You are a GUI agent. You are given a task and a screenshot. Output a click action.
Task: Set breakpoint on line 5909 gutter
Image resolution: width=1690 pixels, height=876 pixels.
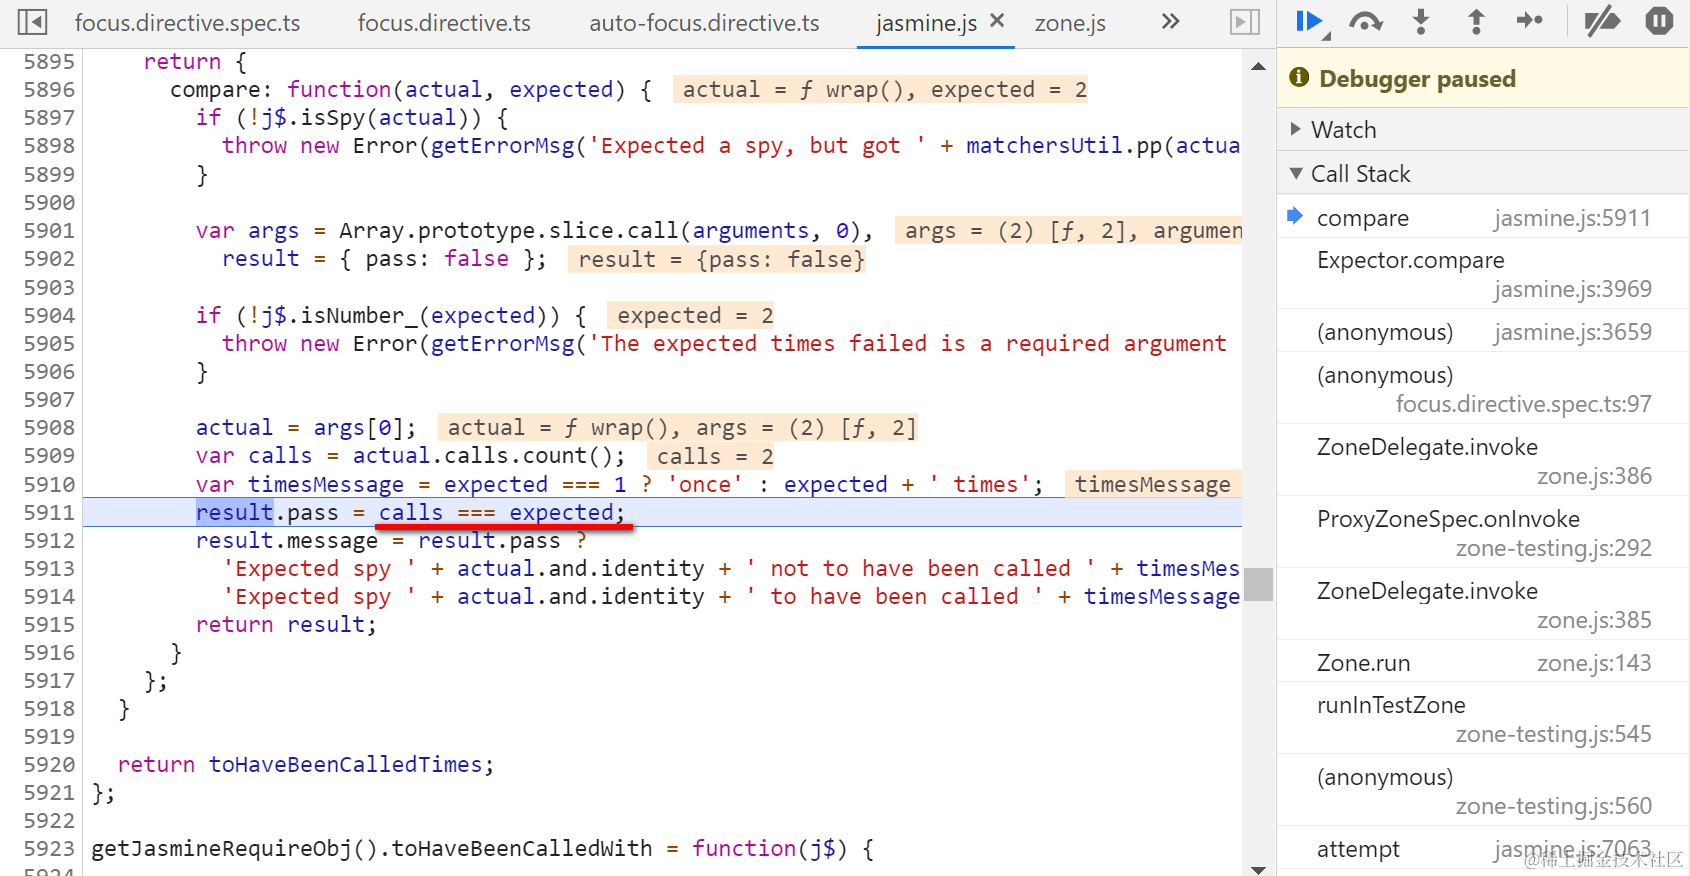click(x=49, y=456)
